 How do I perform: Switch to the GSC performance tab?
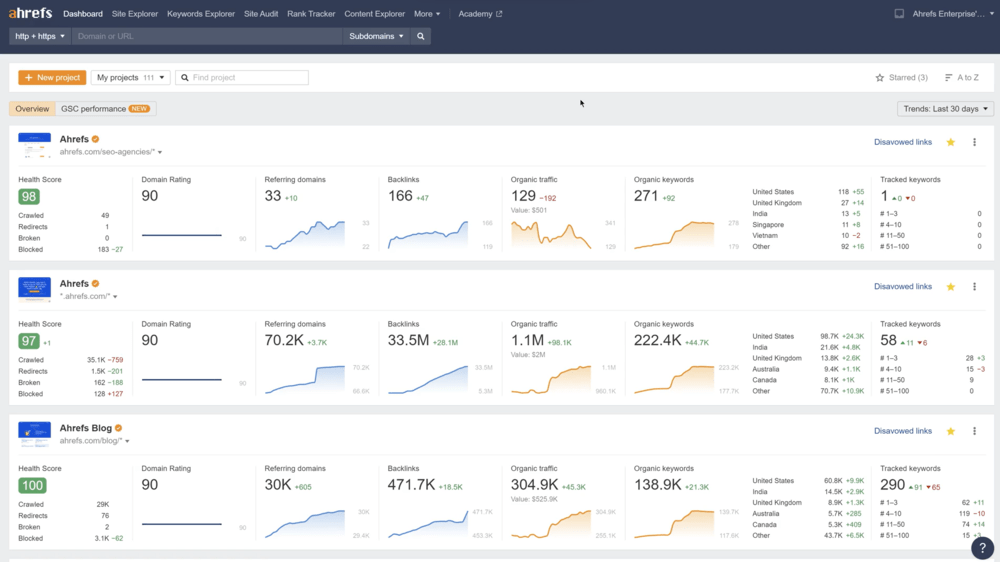[x=105, y=109]
